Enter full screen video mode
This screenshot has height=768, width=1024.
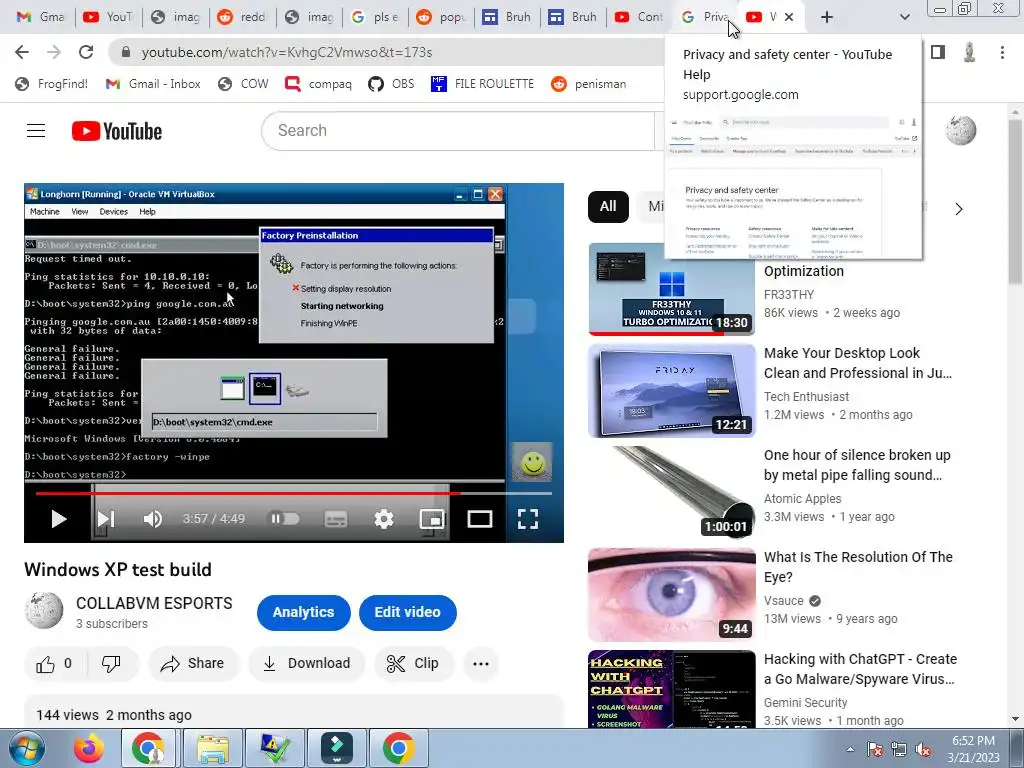[528, 519]
